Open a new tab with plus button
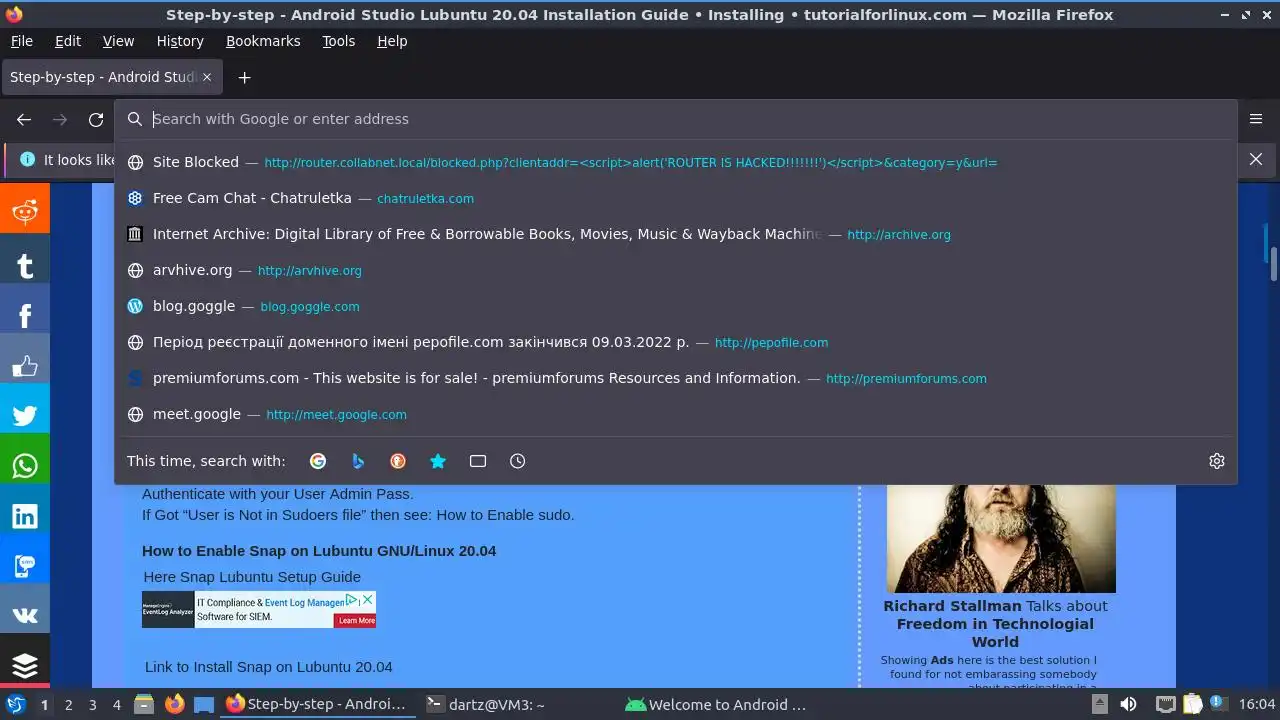Viewport: 1280px width, 720px height. pyautogui.click(x=244, y=77)
